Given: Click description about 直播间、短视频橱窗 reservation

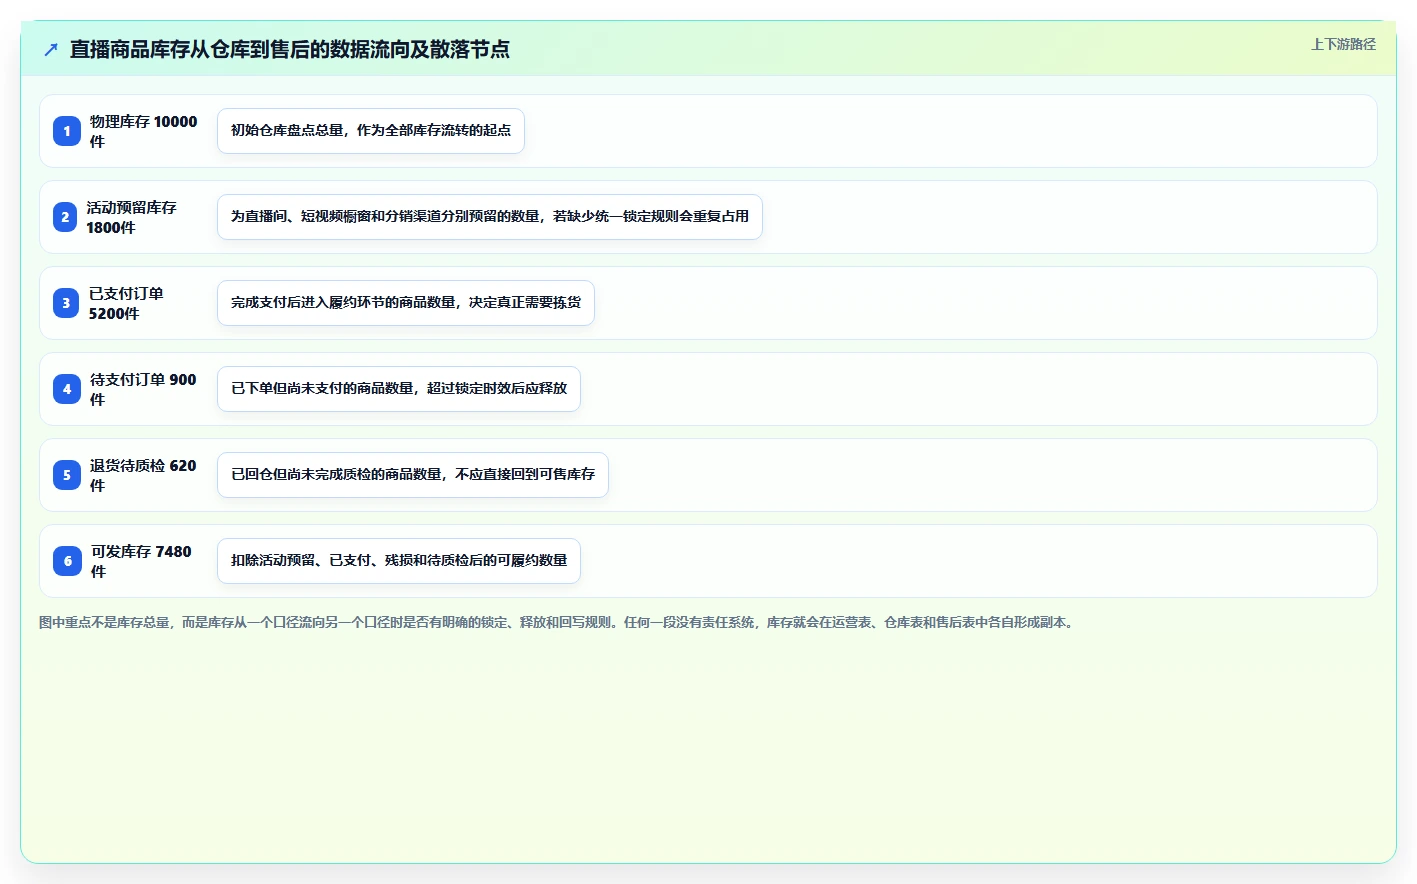Looking at the screenshot, I should [x=490, y=217].
